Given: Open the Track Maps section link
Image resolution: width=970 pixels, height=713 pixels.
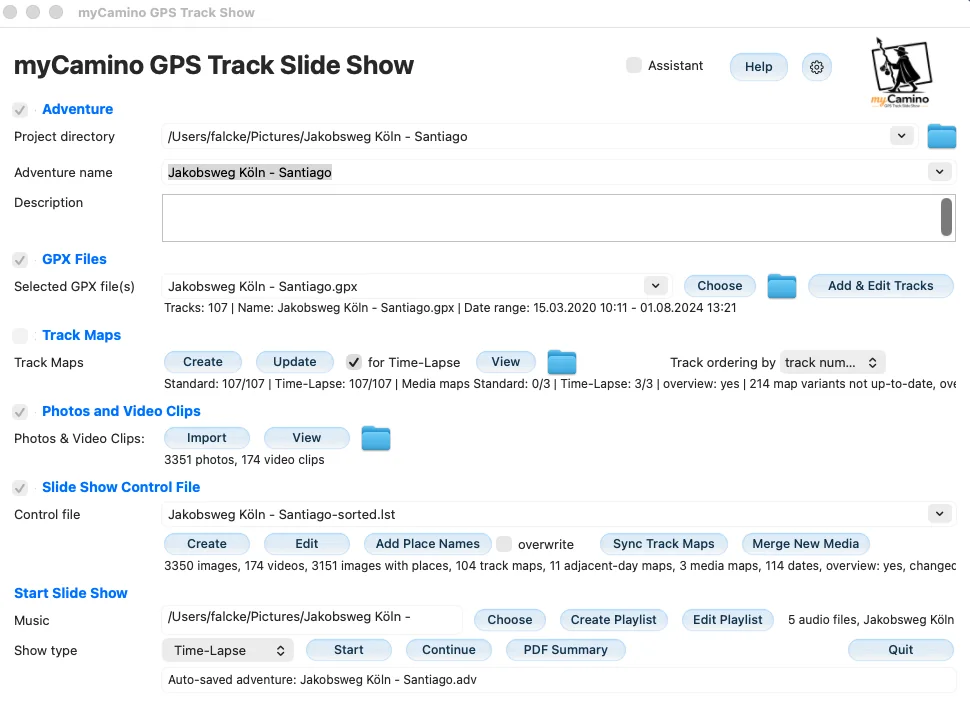Looking at the screenshot, I should (82, 335).
